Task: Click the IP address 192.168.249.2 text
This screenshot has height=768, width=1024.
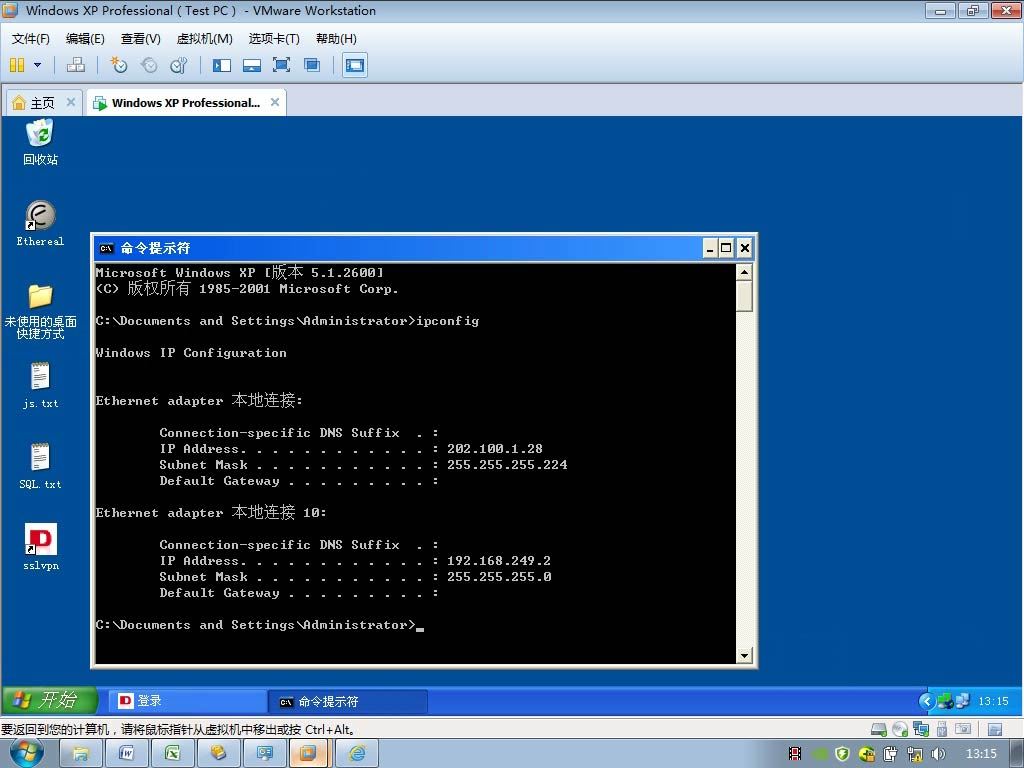Action: (x=499, y=561)
